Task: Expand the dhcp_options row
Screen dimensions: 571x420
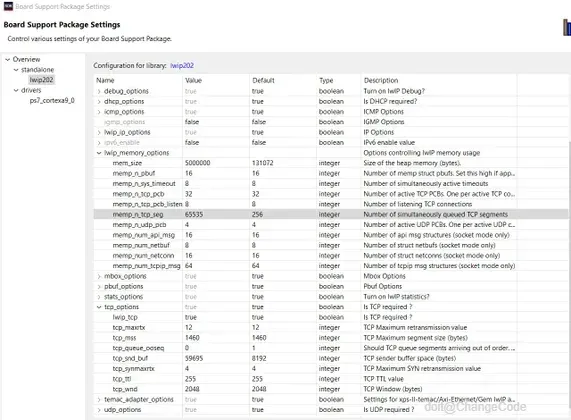Action: click(99, 101)
